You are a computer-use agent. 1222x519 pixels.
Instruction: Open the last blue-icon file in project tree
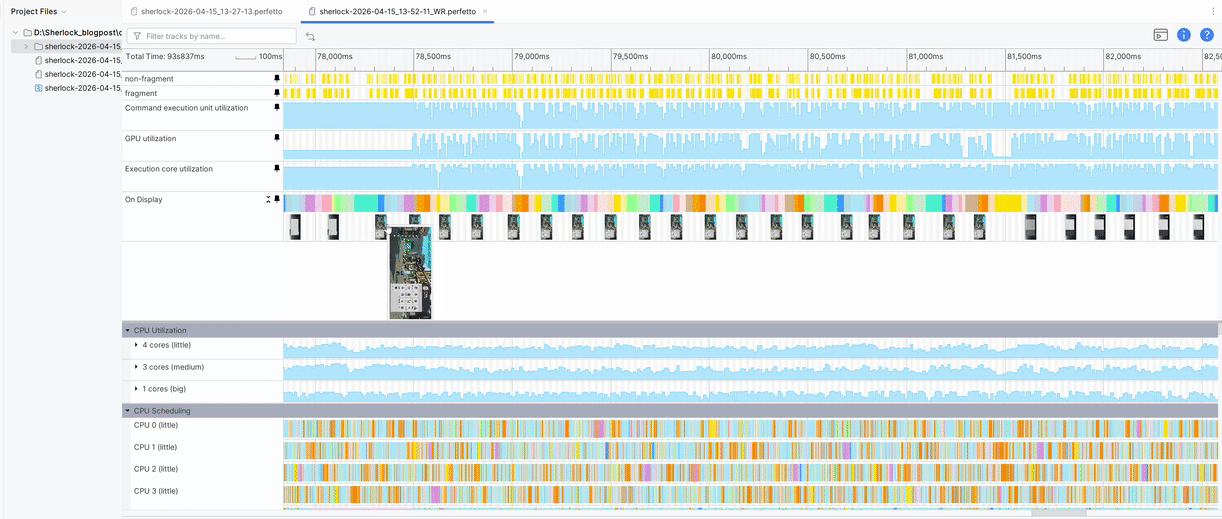point(77,88)
